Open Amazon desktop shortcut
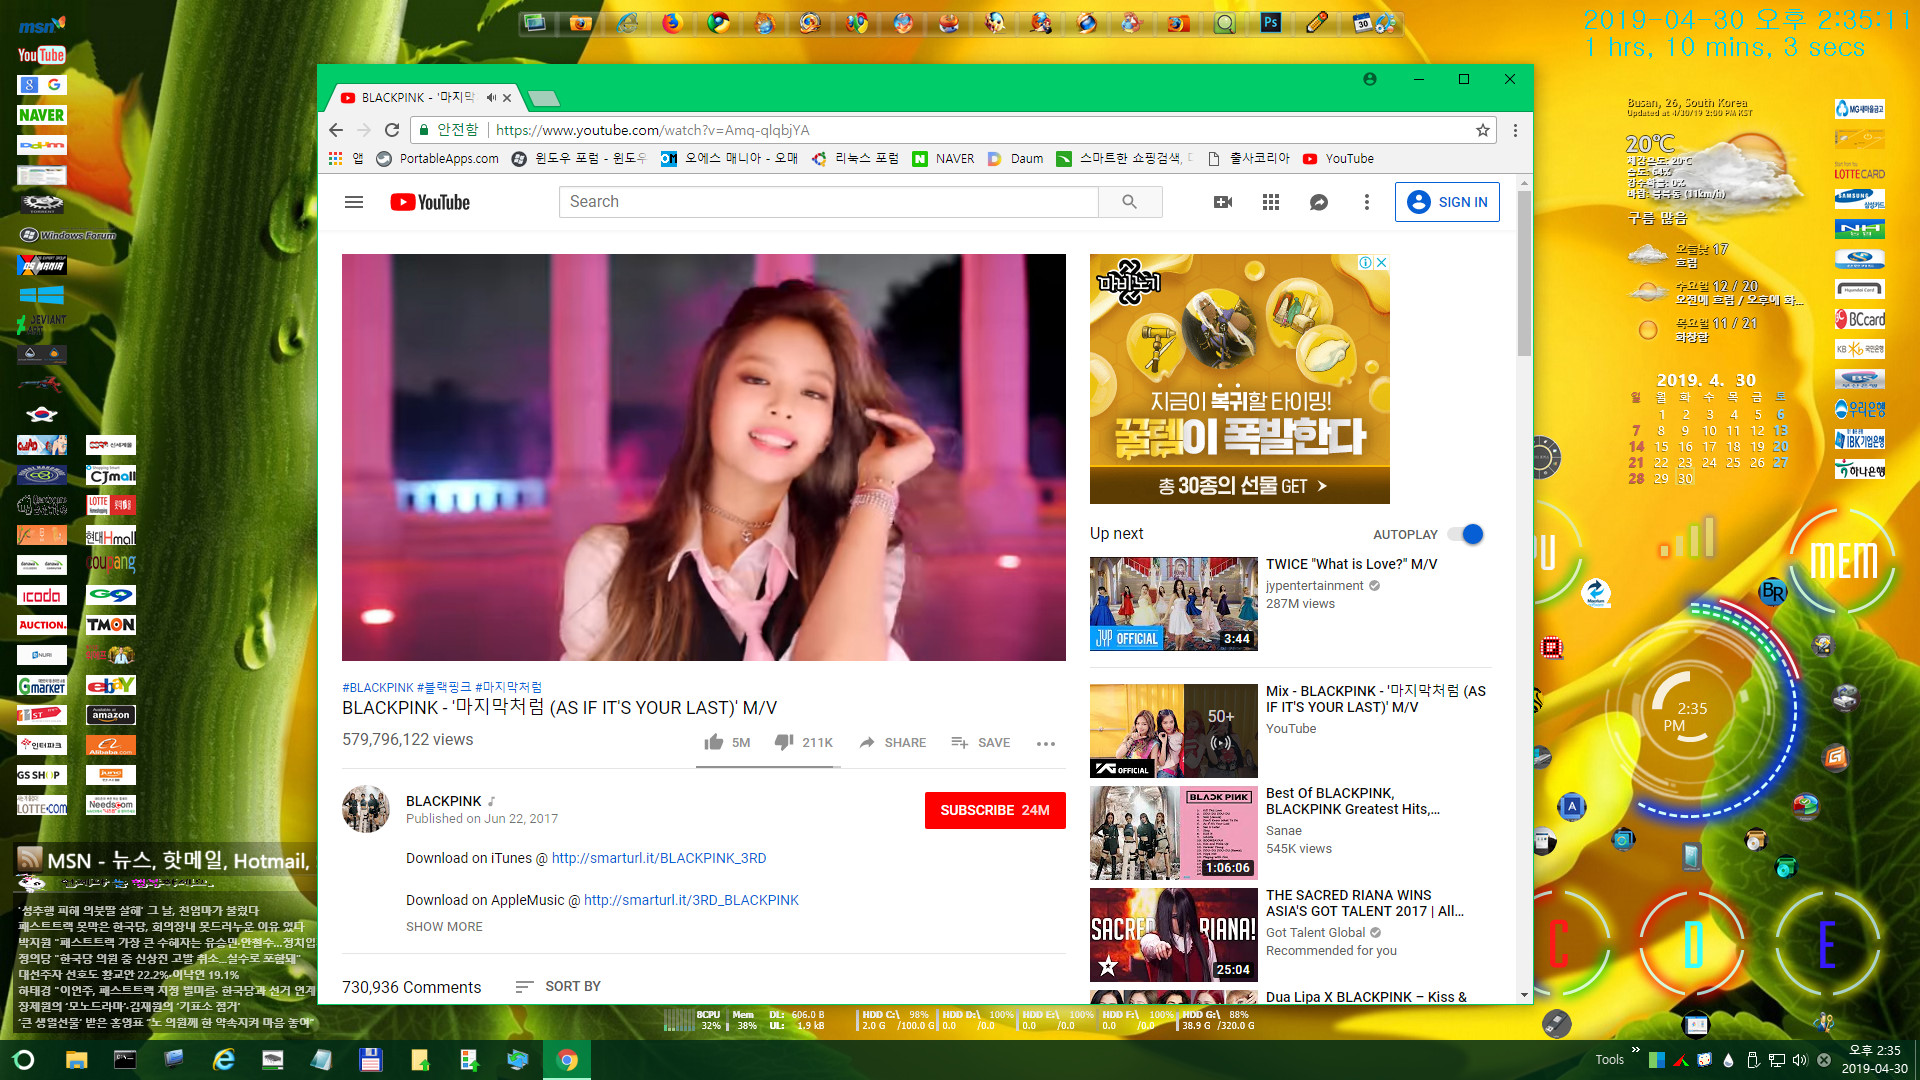The image size is (1920, 1080). 111,715
